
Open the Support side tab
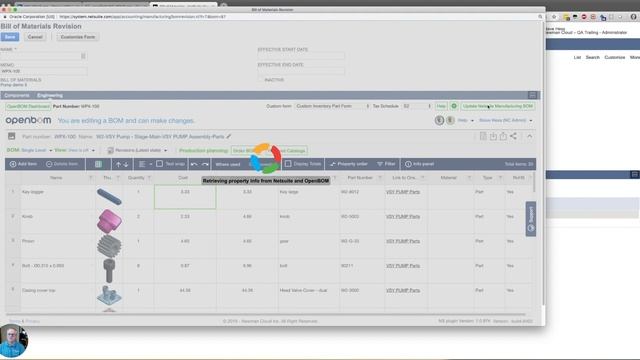(531, 219)
